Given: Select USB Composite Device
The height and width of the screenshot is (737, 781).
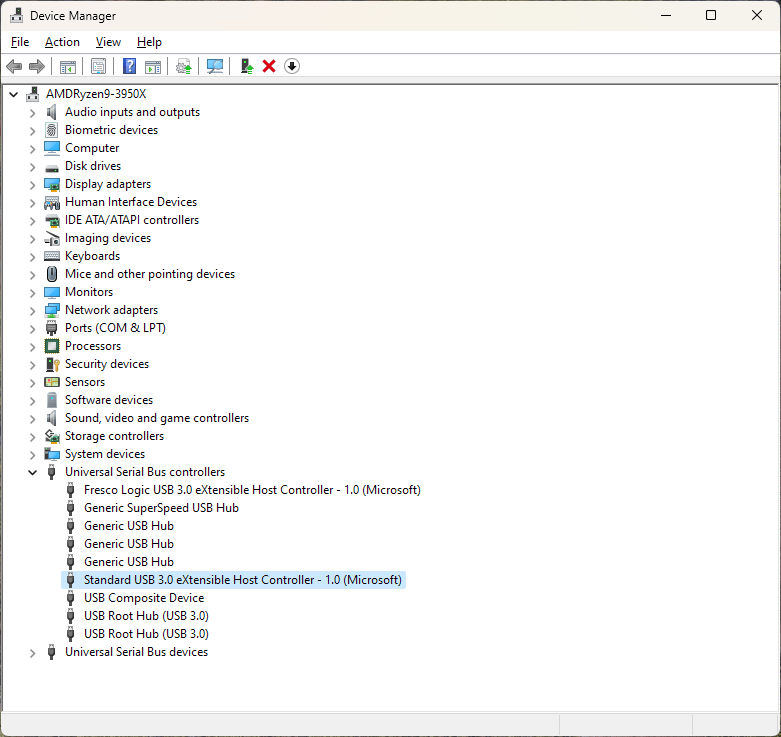Looking at the screenshot, I should pos(144,598).
